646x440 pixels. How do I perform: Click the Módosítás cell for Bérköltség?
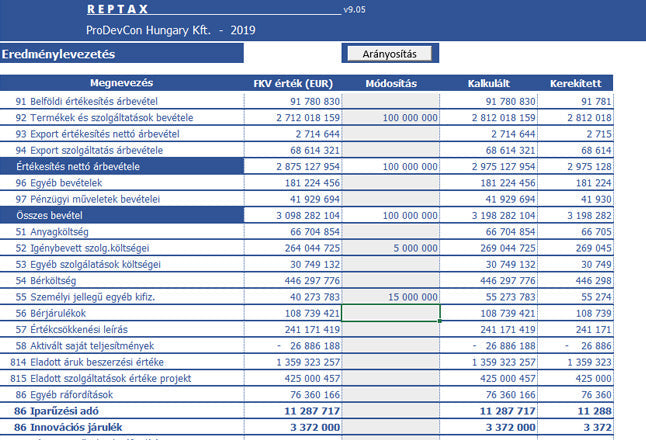coord(391,281)
